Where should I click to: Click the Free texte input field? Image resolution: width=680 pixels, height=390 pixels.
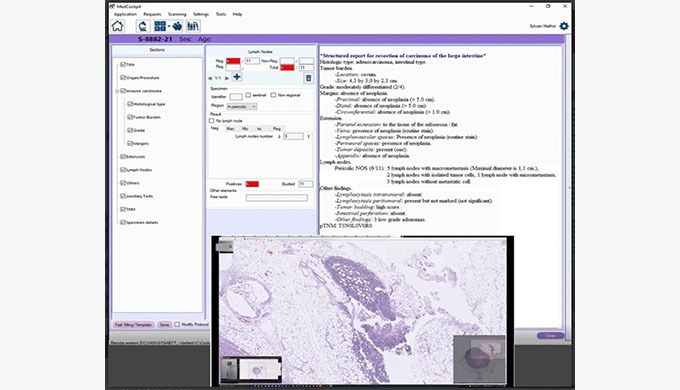(x=277, y=198)
